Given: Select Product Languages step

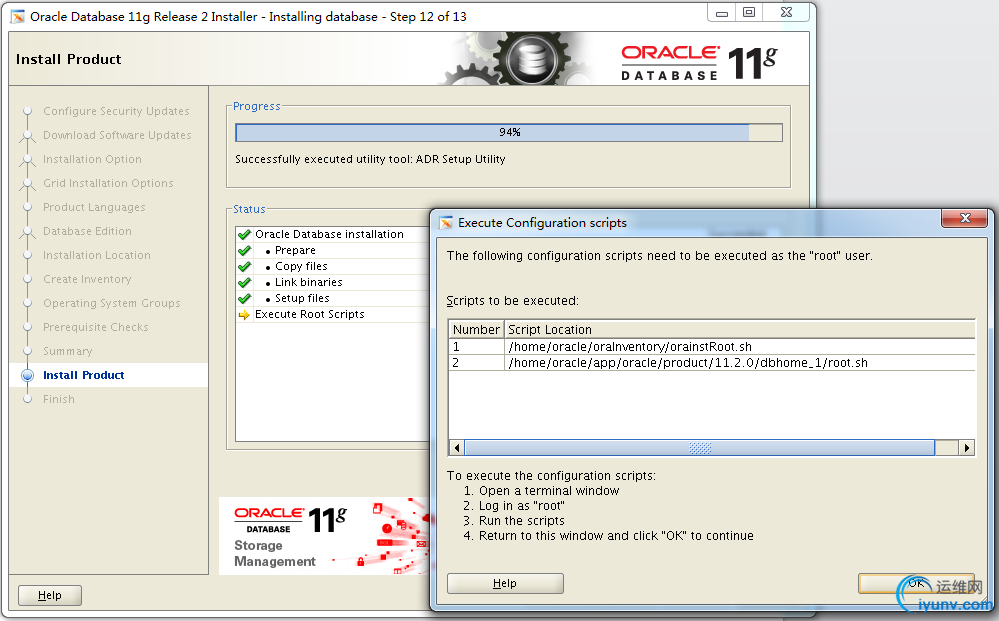Looking at the screenshot, I should click(94, 207).
